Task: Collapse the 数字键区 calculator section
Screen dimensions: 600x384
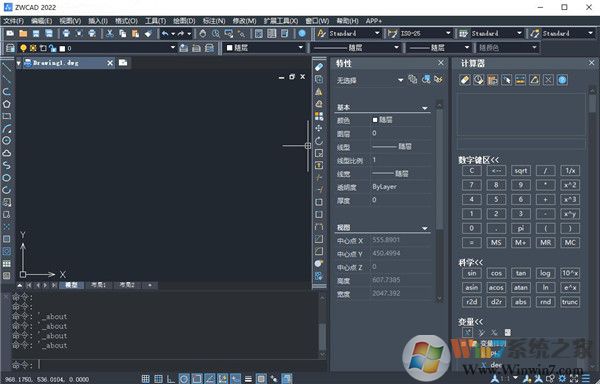Action: tap(479, 160)
